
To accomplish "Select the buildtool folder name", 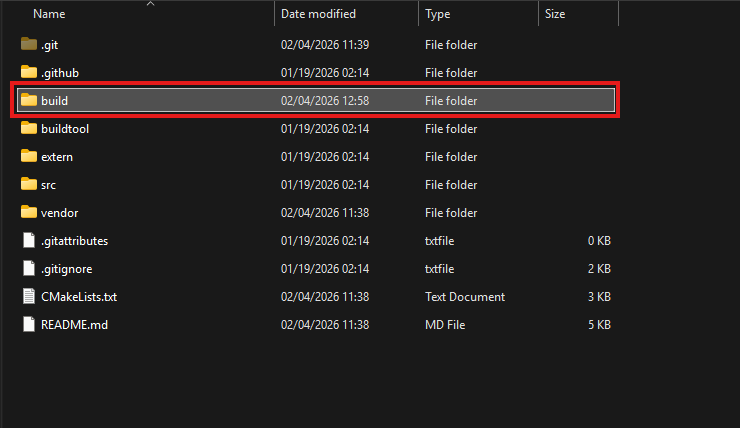I will [65, 129].
